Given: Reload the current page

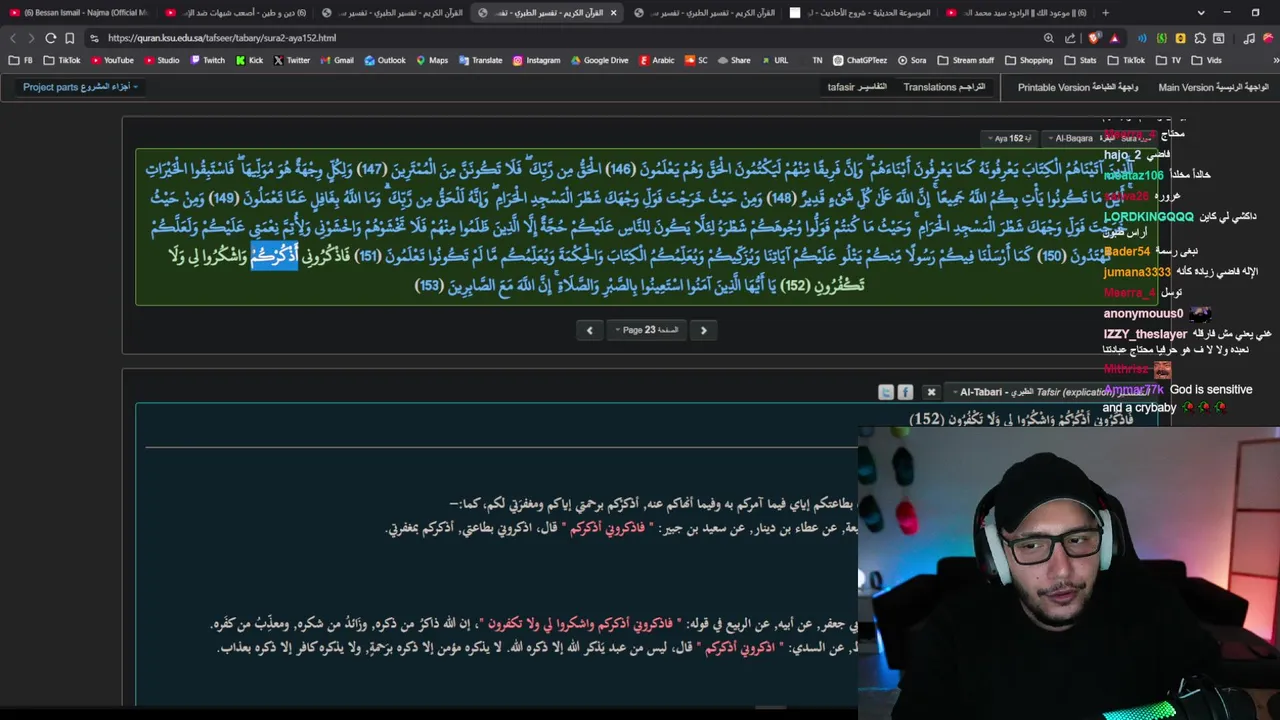Looking at the screenshot, I should (50, 38).
